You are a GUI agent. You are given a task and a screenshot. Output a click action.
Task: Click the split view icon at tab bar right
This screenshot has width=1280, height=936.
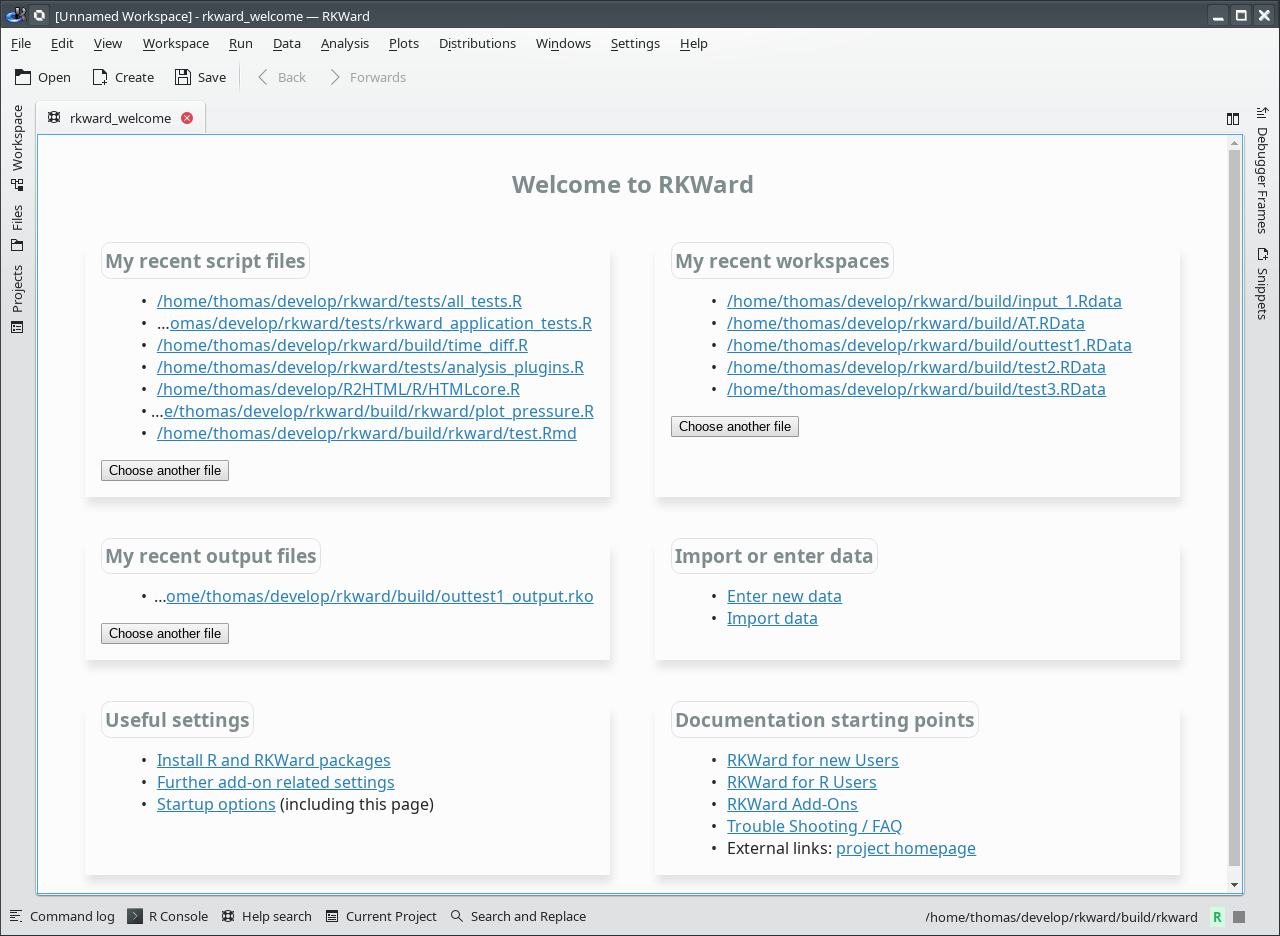point(1233,118)
